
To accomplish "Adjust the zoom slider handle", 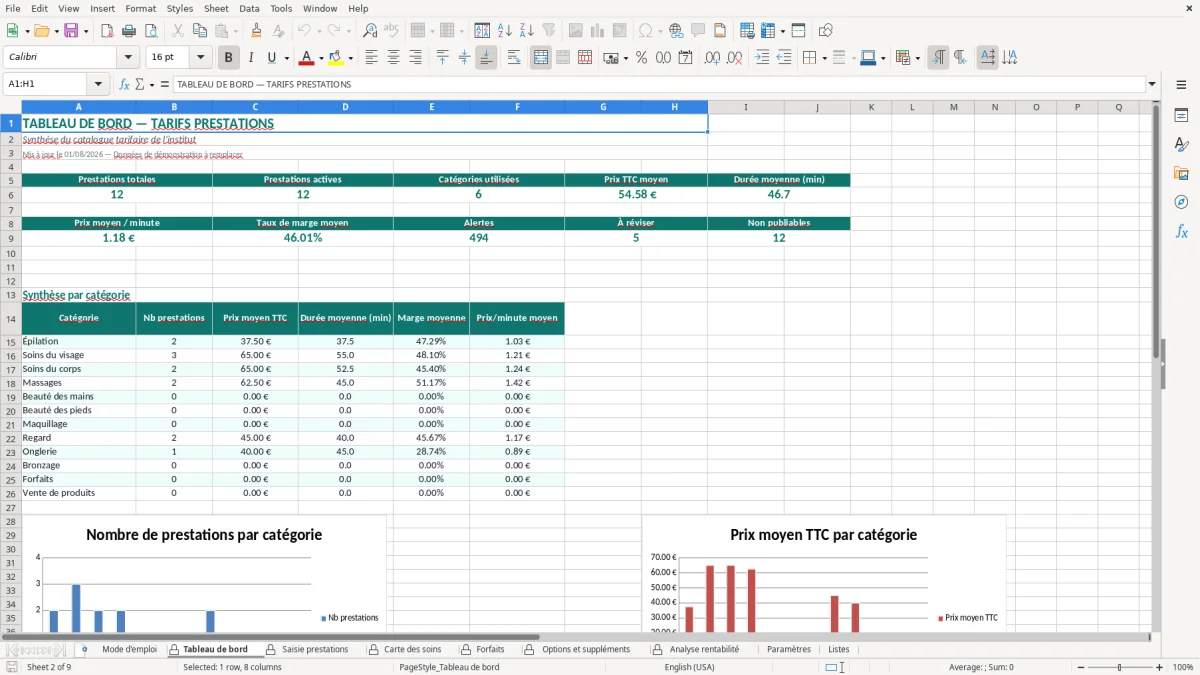I will click(1119, 667).
